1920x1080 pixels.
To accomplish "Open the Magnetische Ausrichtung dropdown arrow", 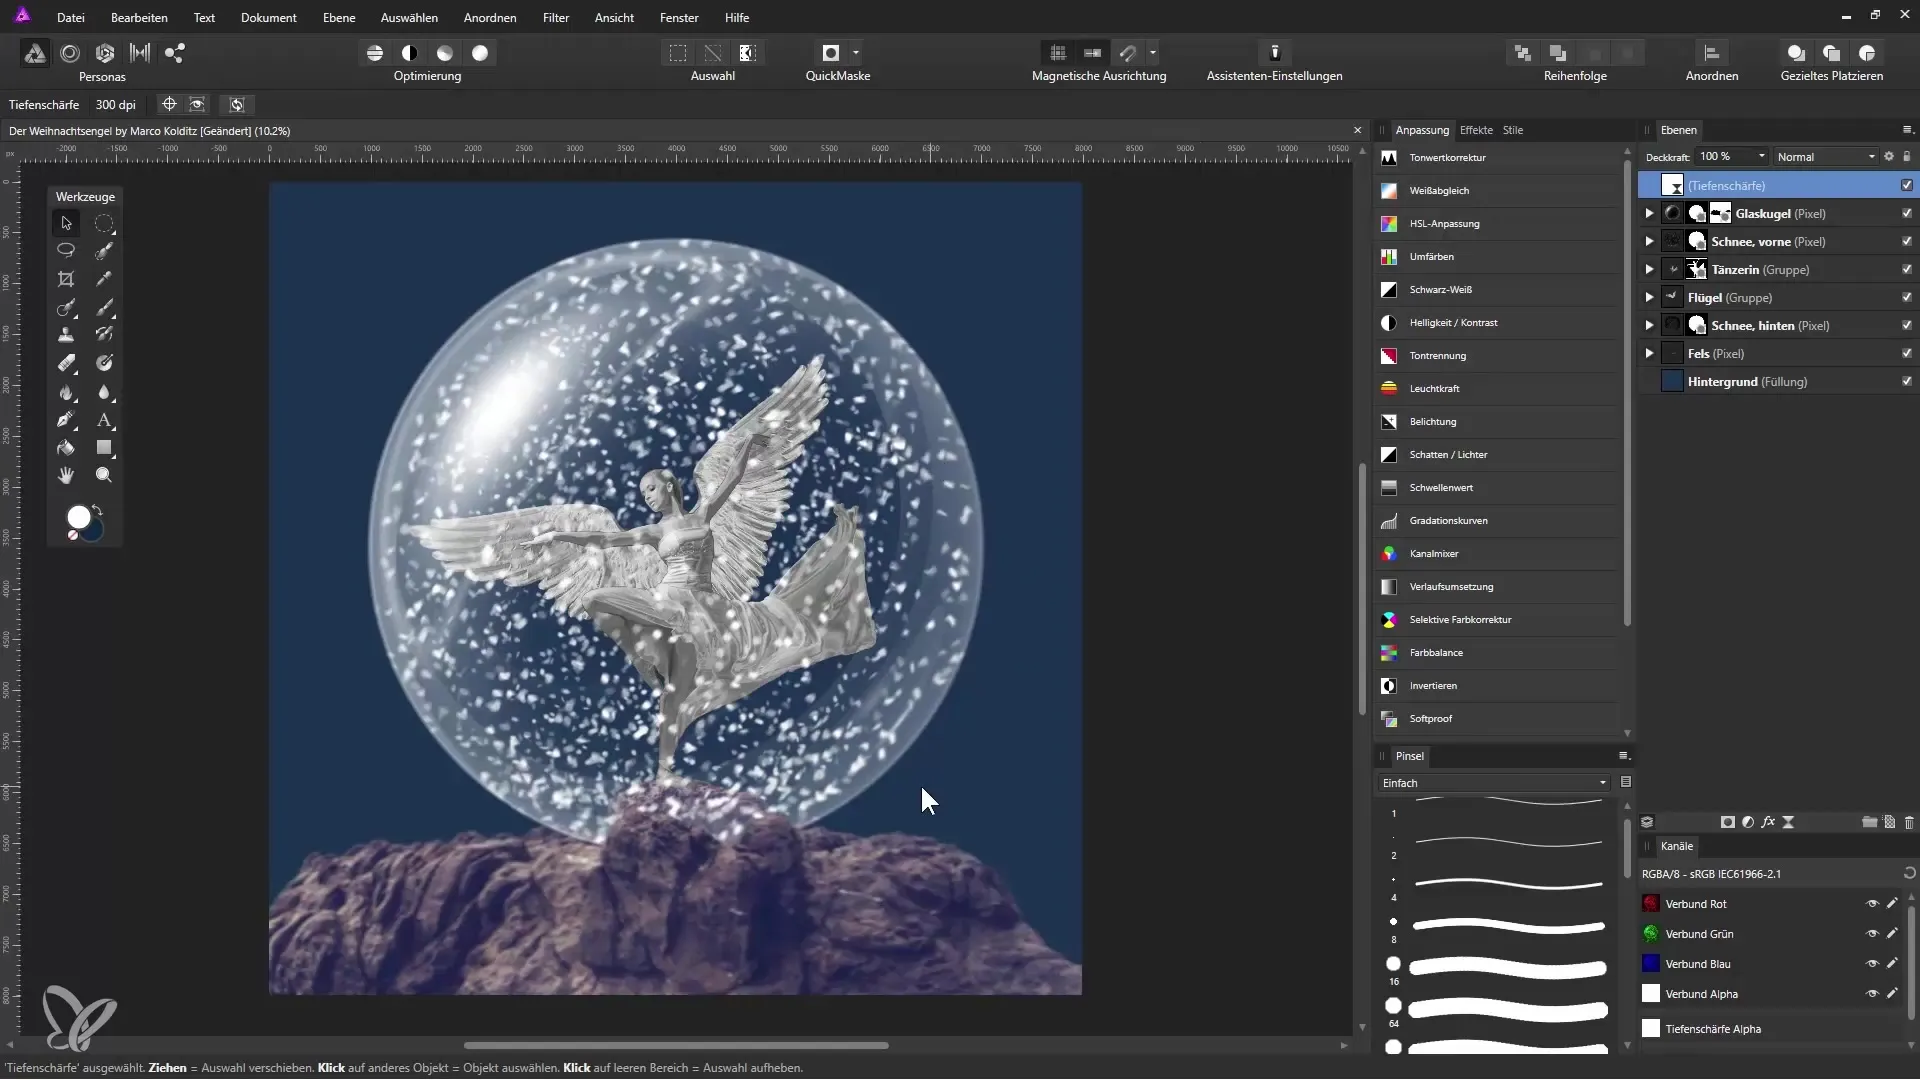I will pyautogui.click(x=1154, y=53).
